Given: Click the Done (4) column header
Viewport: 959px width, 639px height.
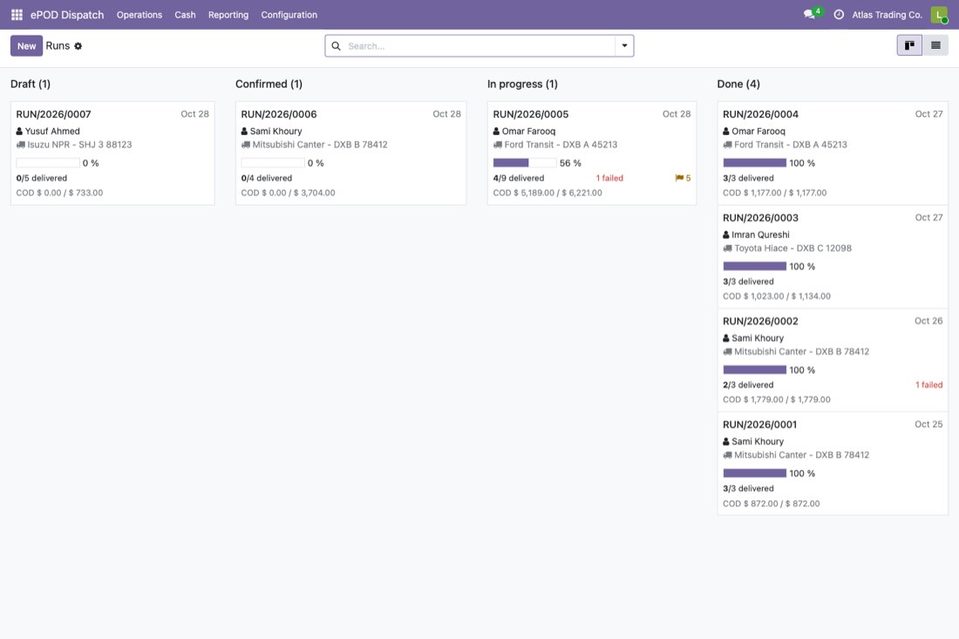Looking at the screenshot, I should tap(739, 84).
